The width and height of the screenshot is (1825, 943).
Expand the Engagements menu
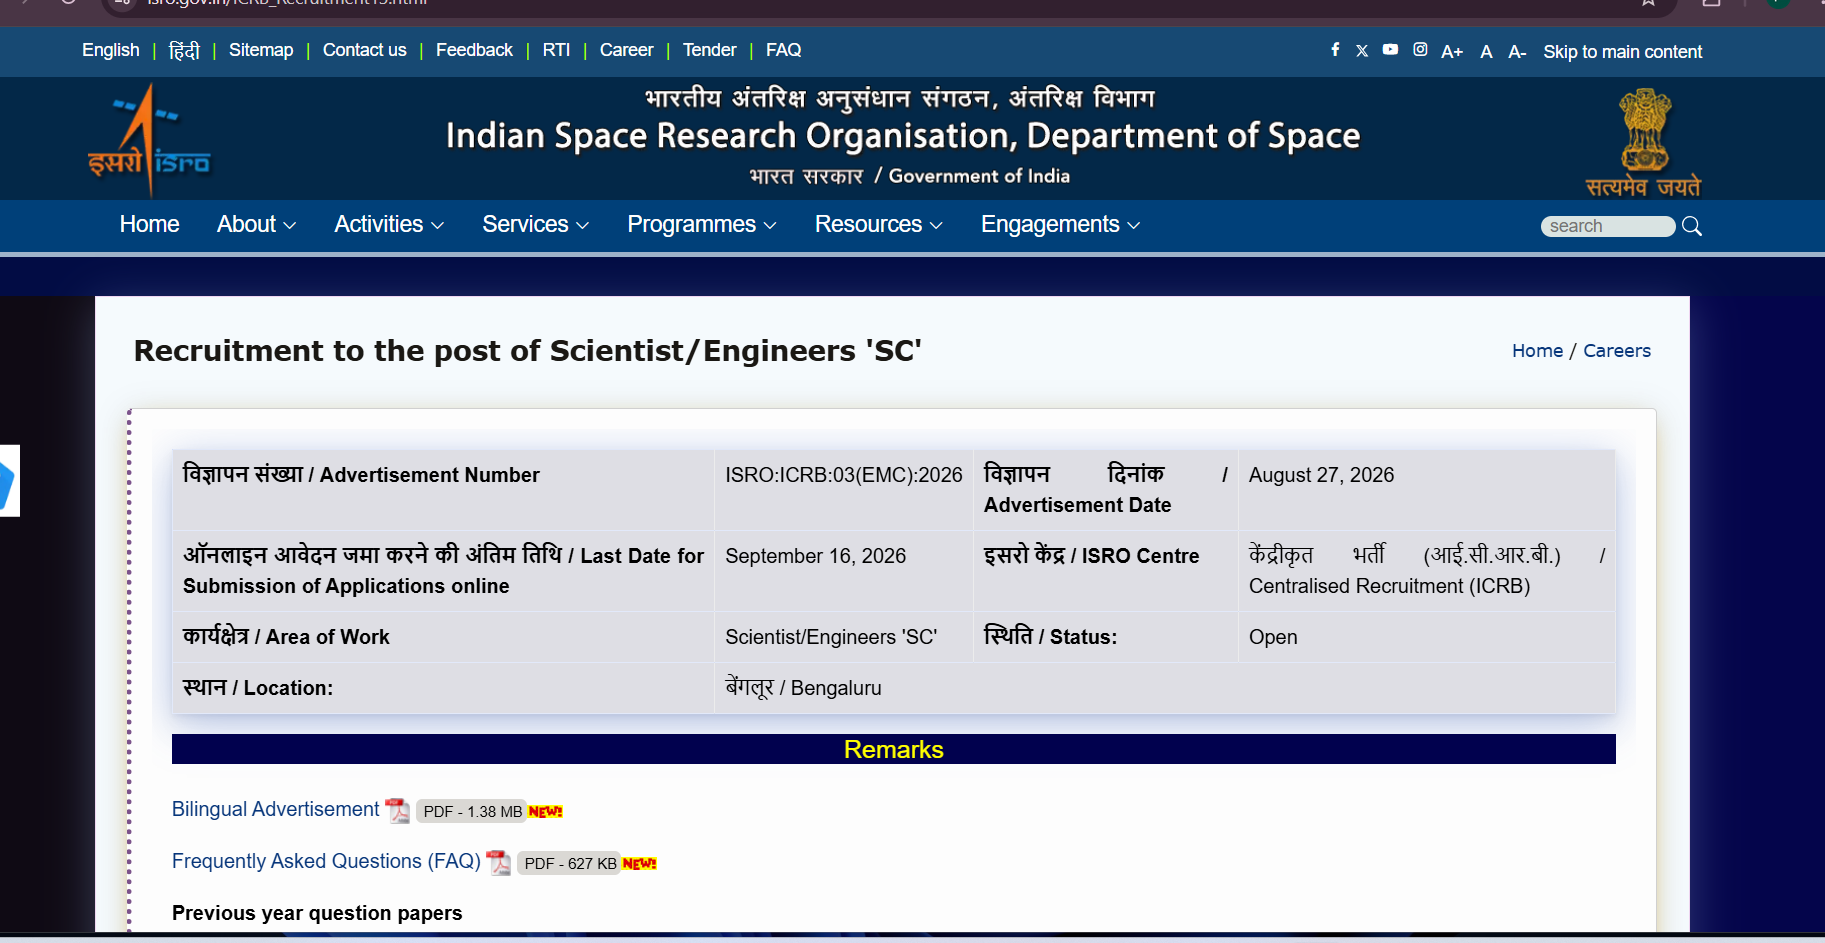click(1061, 225)
